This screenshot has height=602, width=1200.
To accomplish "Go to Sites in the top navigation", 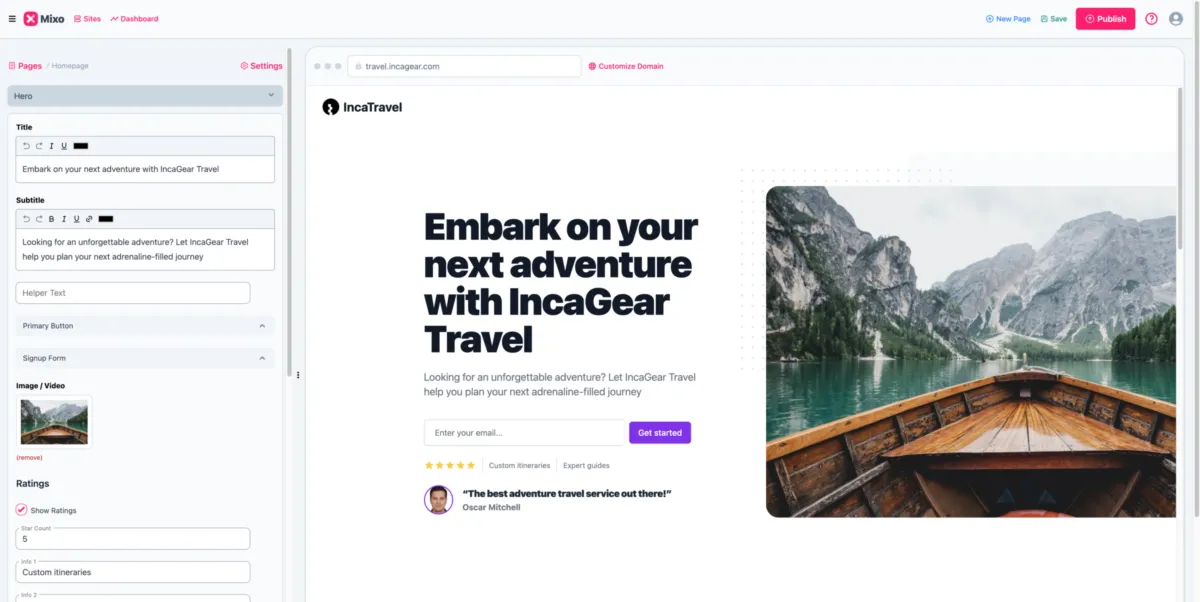I will click(88, 19).
